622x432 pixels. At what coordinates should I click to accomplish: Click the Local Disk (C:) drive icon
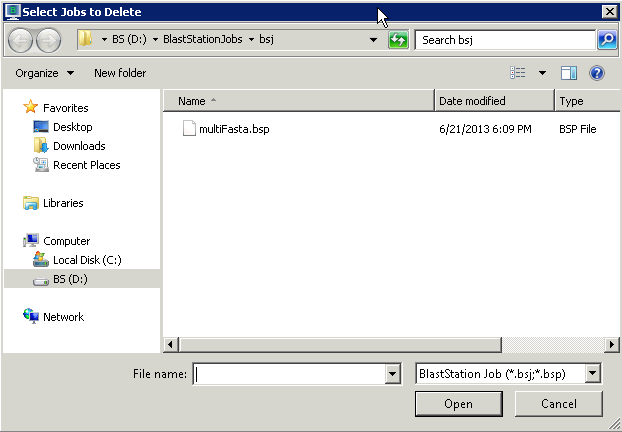tap(40, 259)
